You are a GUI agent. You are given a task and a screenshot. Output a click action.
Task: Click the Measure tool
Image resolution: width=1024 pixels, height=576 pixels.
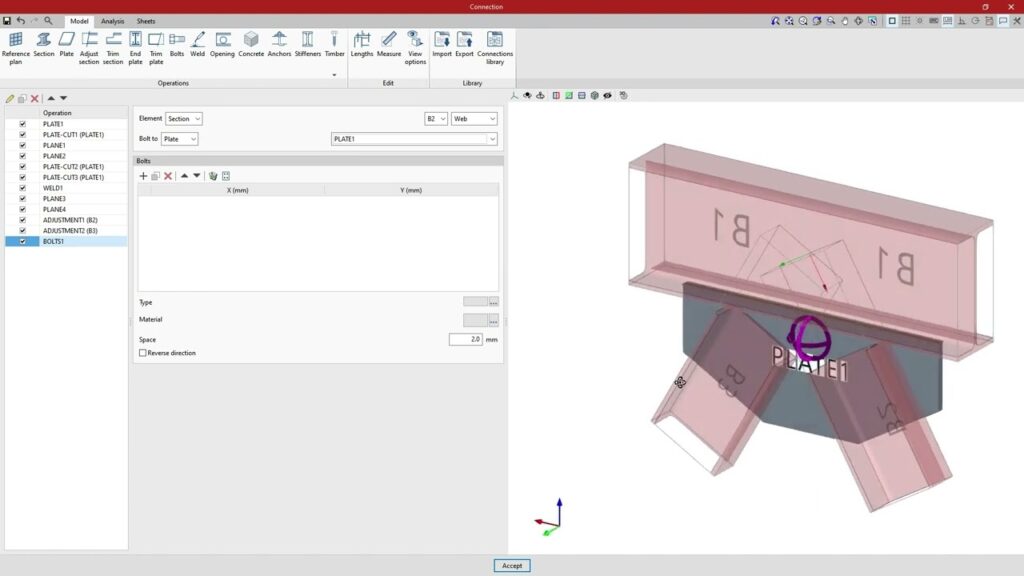[x=389, y=44]
